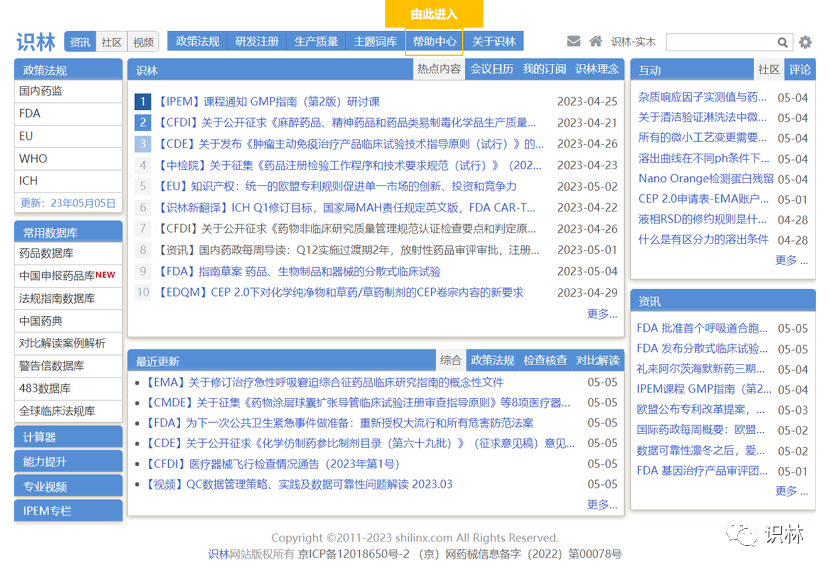The height and width of the screenshot is (570, 830).
Task: Open 视频 QC数据管理策略 update
Action: [x=299, y=484]
